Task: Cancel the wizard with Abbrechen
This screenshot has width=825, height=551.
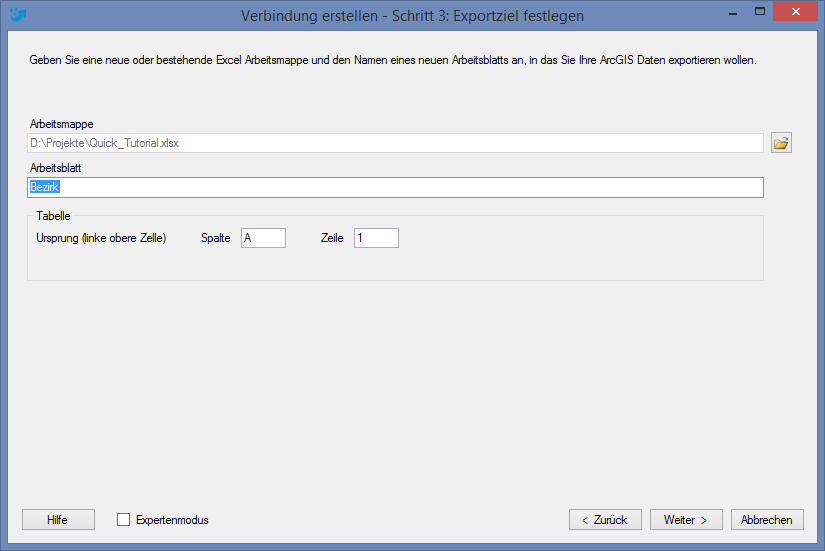Action: (767, 520)
